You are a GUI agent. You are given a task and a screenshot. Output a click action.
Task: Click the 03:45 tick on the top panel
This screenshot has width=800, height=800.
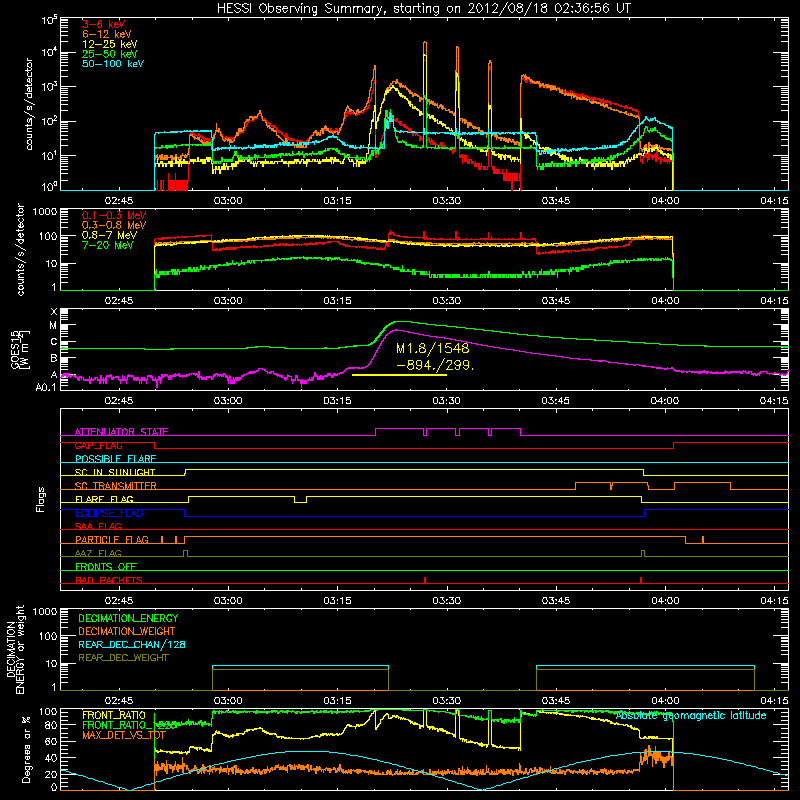click(x=556, y=201)
